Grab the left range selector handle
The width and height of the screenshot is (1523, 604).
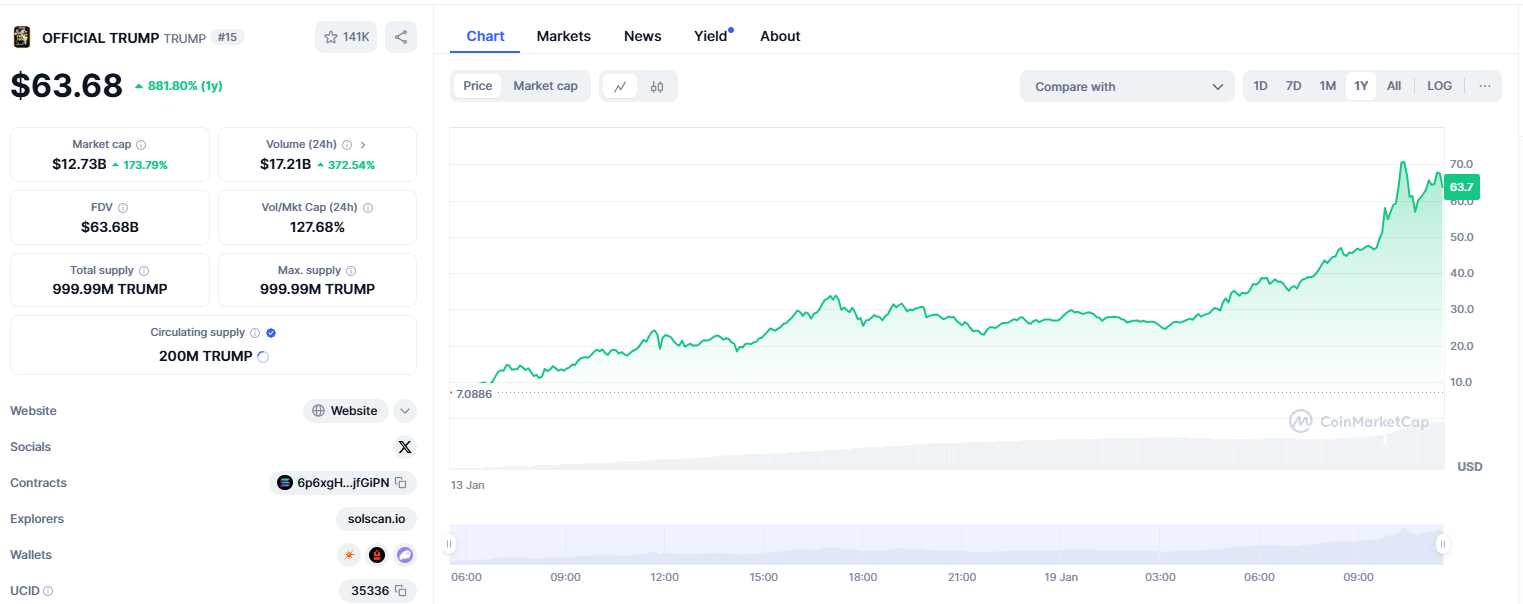[x=449, y=544]
